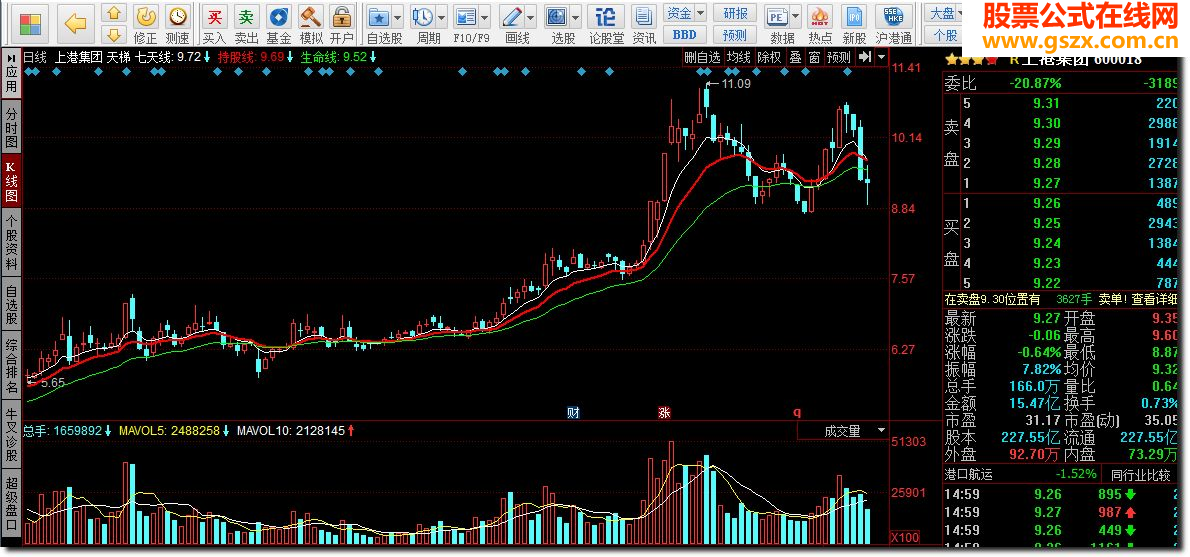Open the 模拟 gavel icon
Screen dimensions: 1190x557
point(310,16)
